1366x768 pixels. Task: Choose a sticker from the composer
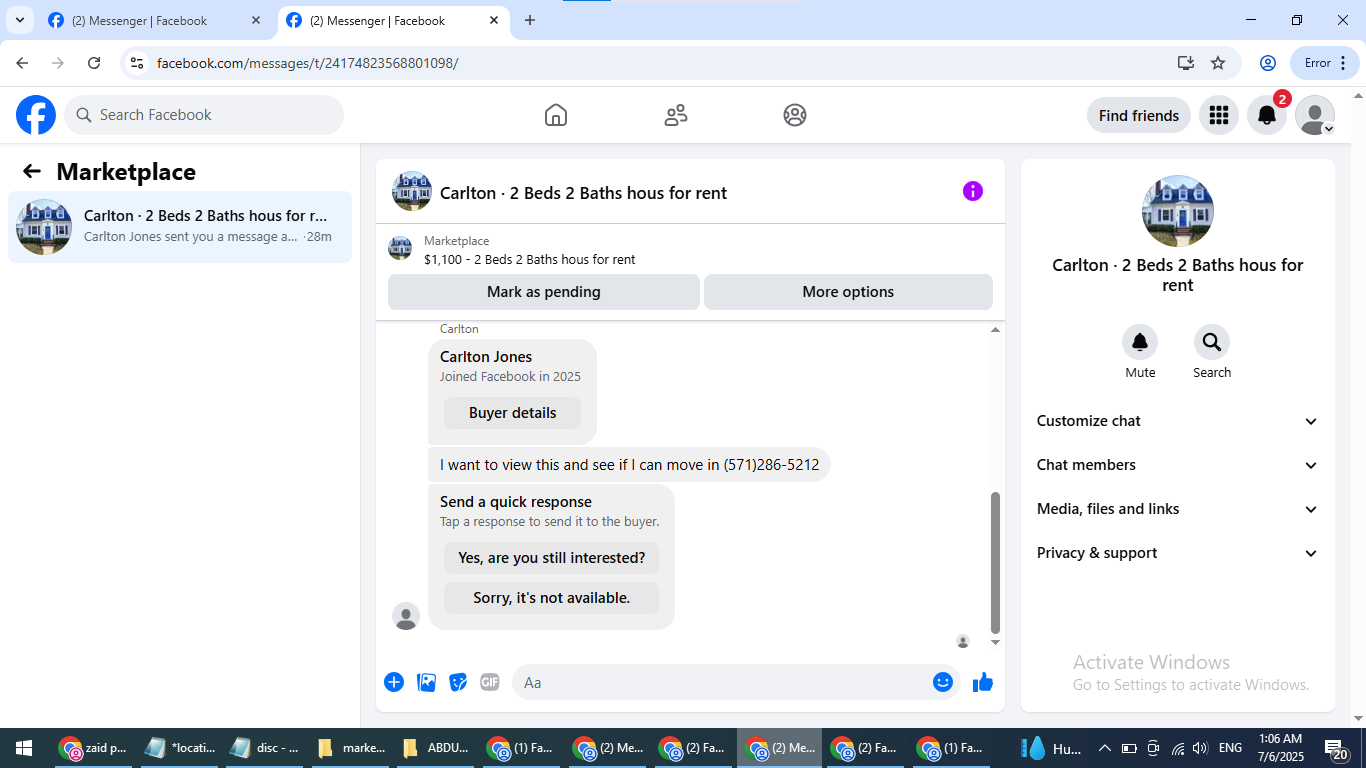(x=458, y=682)
